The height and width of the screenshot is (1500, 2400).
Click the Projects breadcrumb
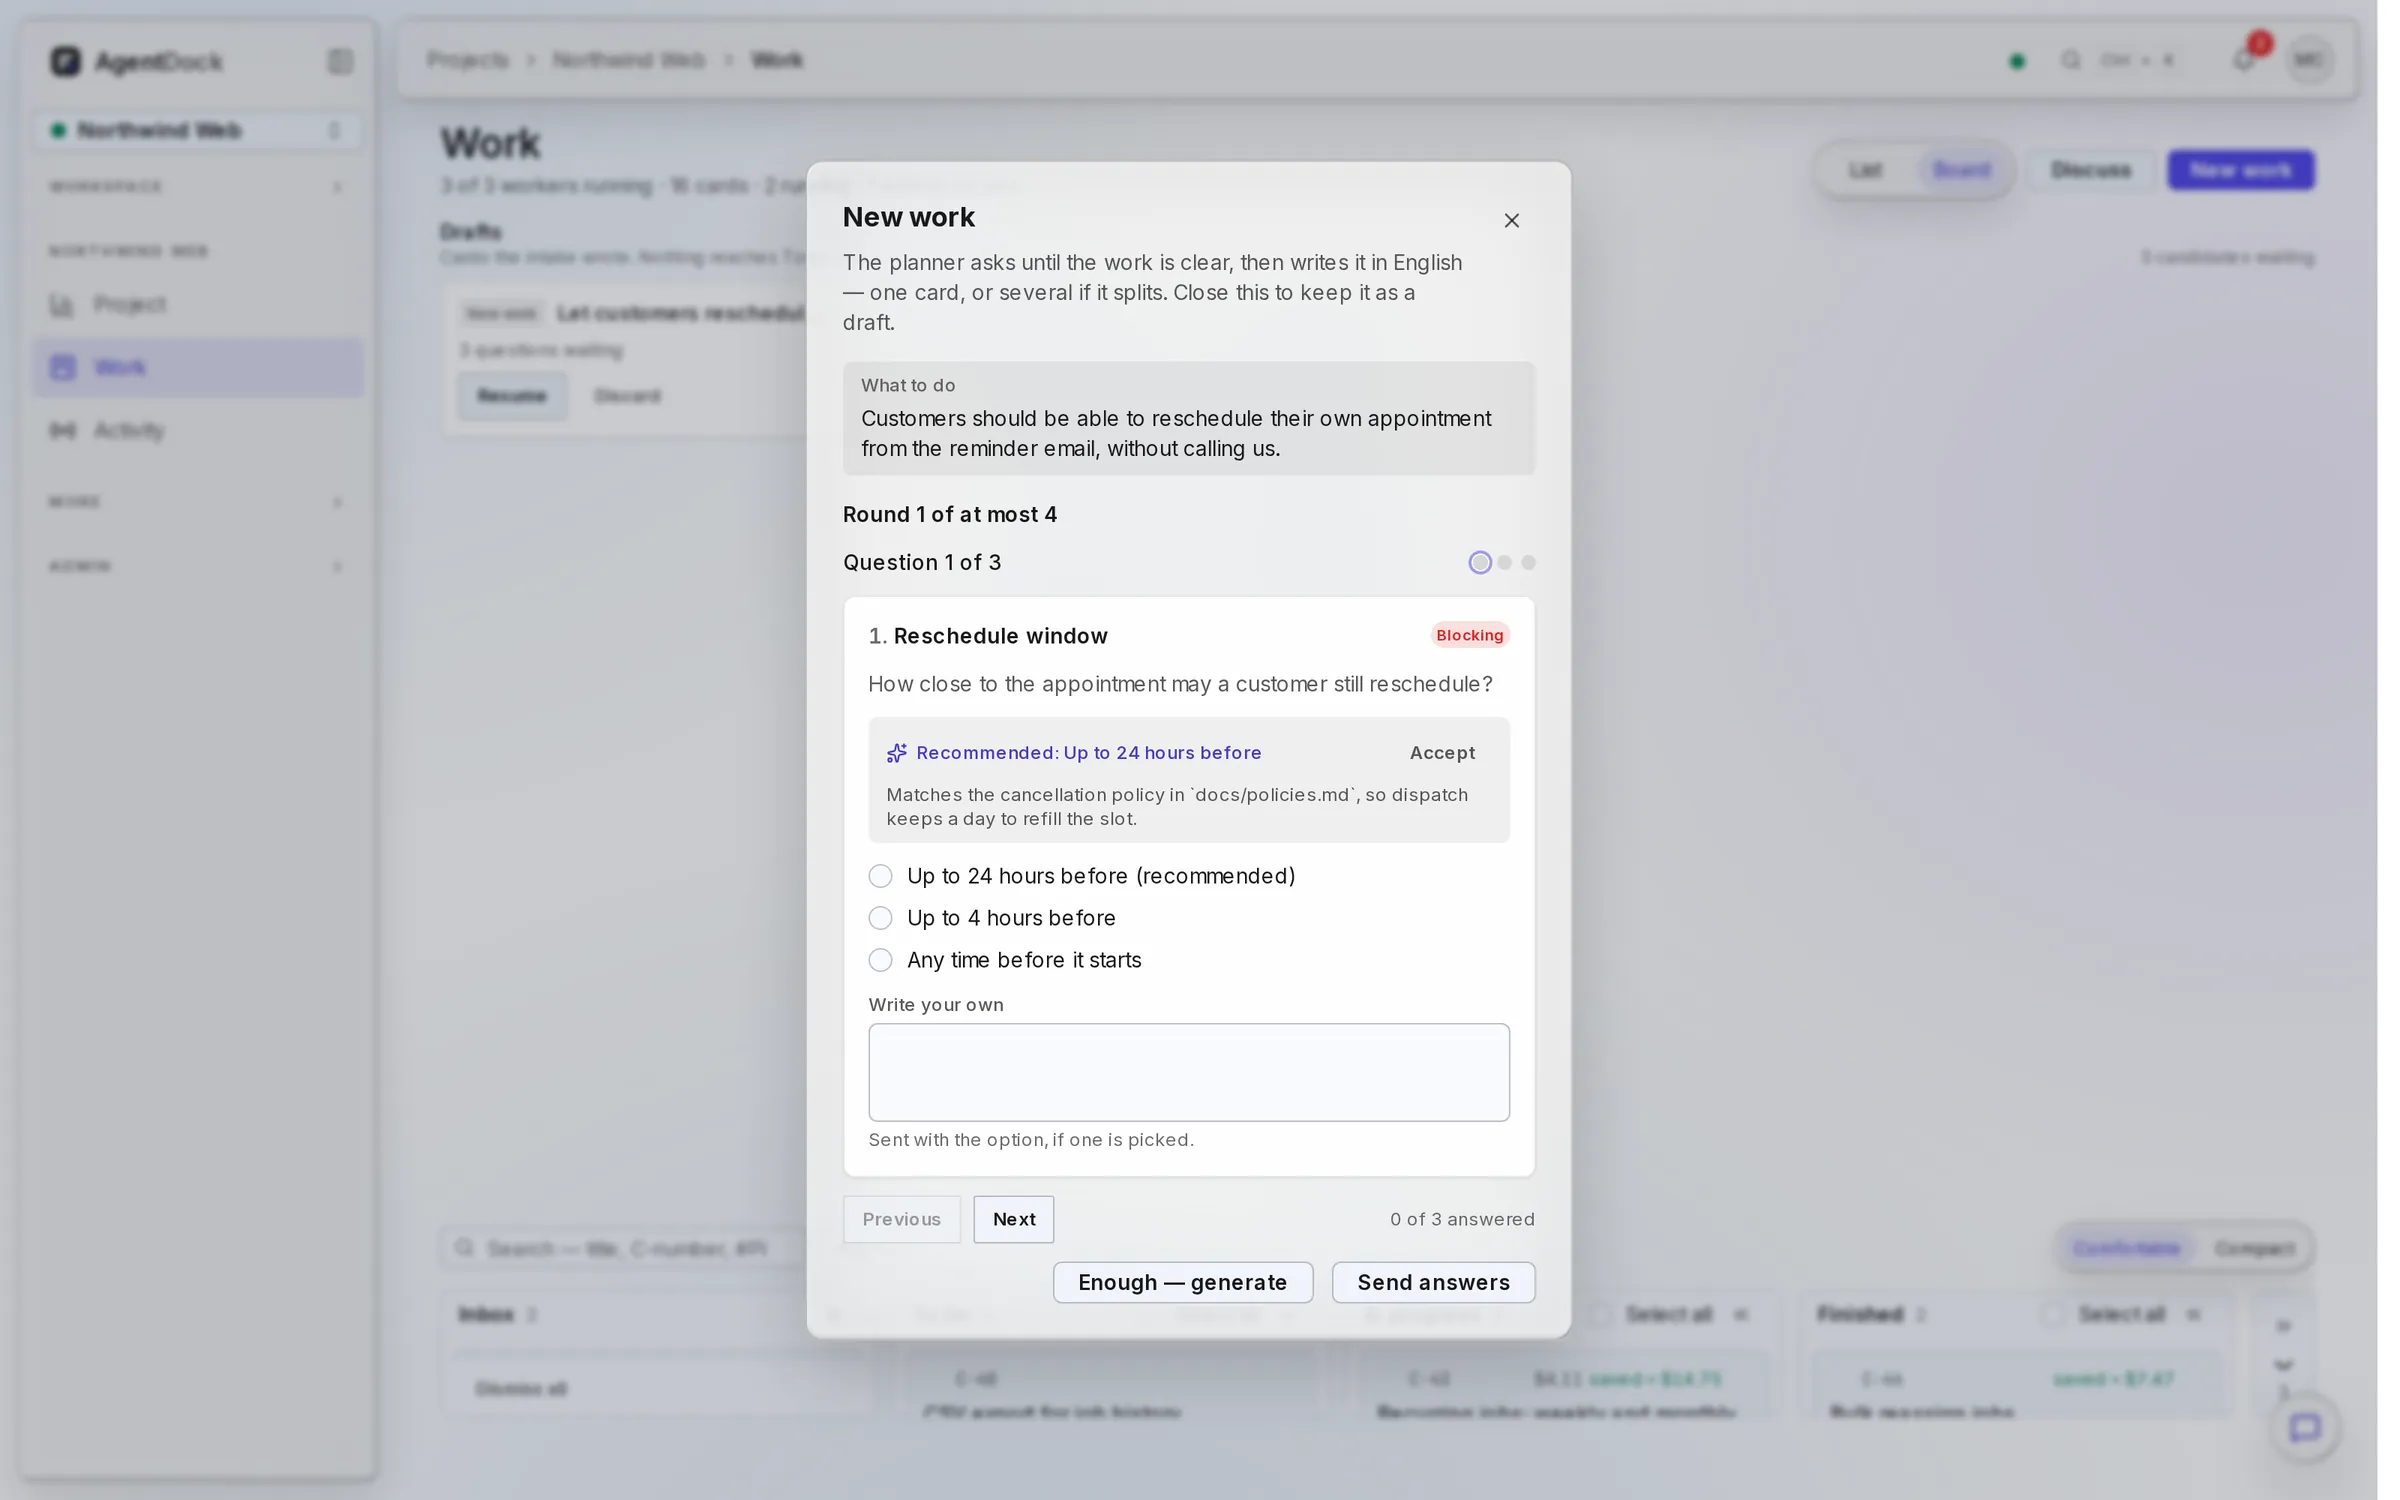pyautogui.click(x=467, y=60)
